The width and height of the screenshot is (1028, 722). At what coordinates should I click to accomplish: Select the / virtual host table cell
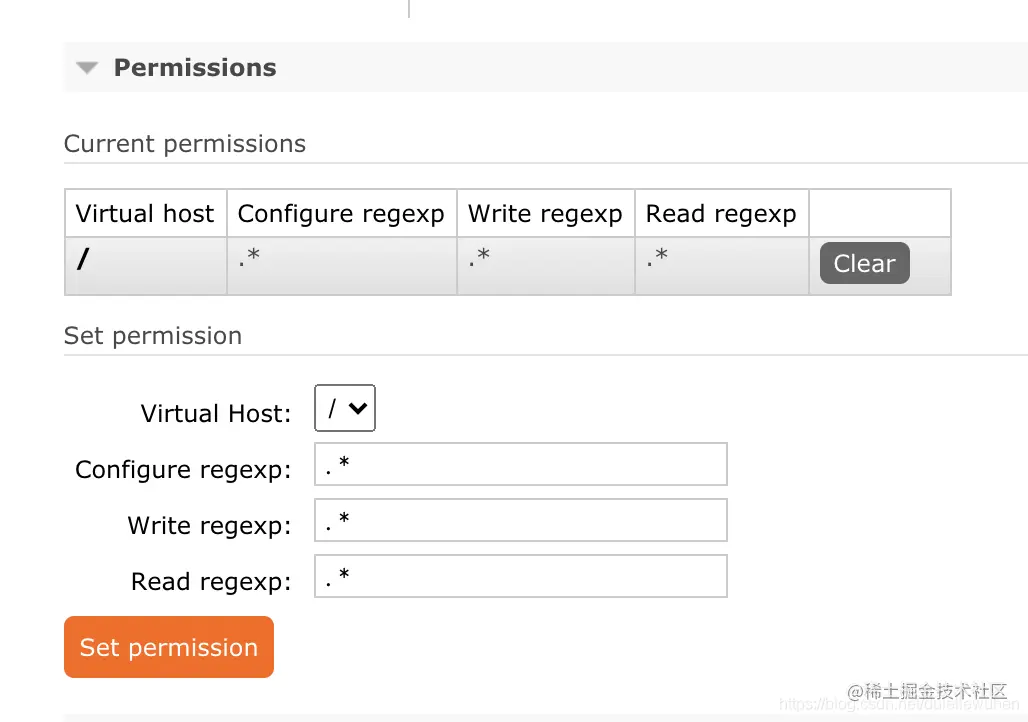coord(84,261)
